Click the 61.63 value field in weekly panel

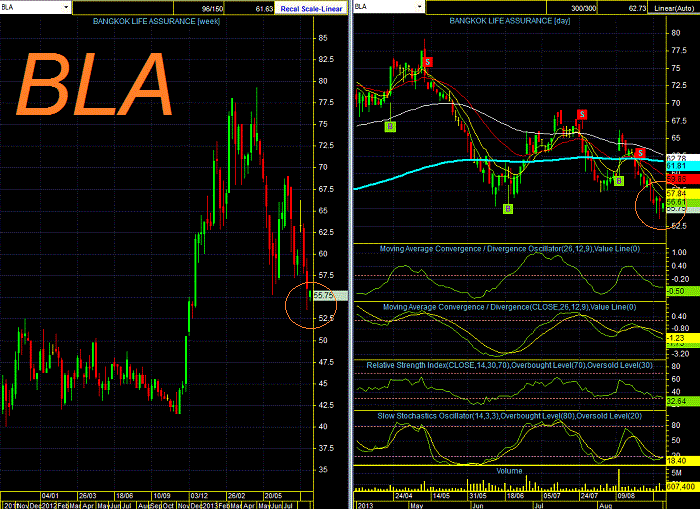pyautogui.click(x=249, y=8)
